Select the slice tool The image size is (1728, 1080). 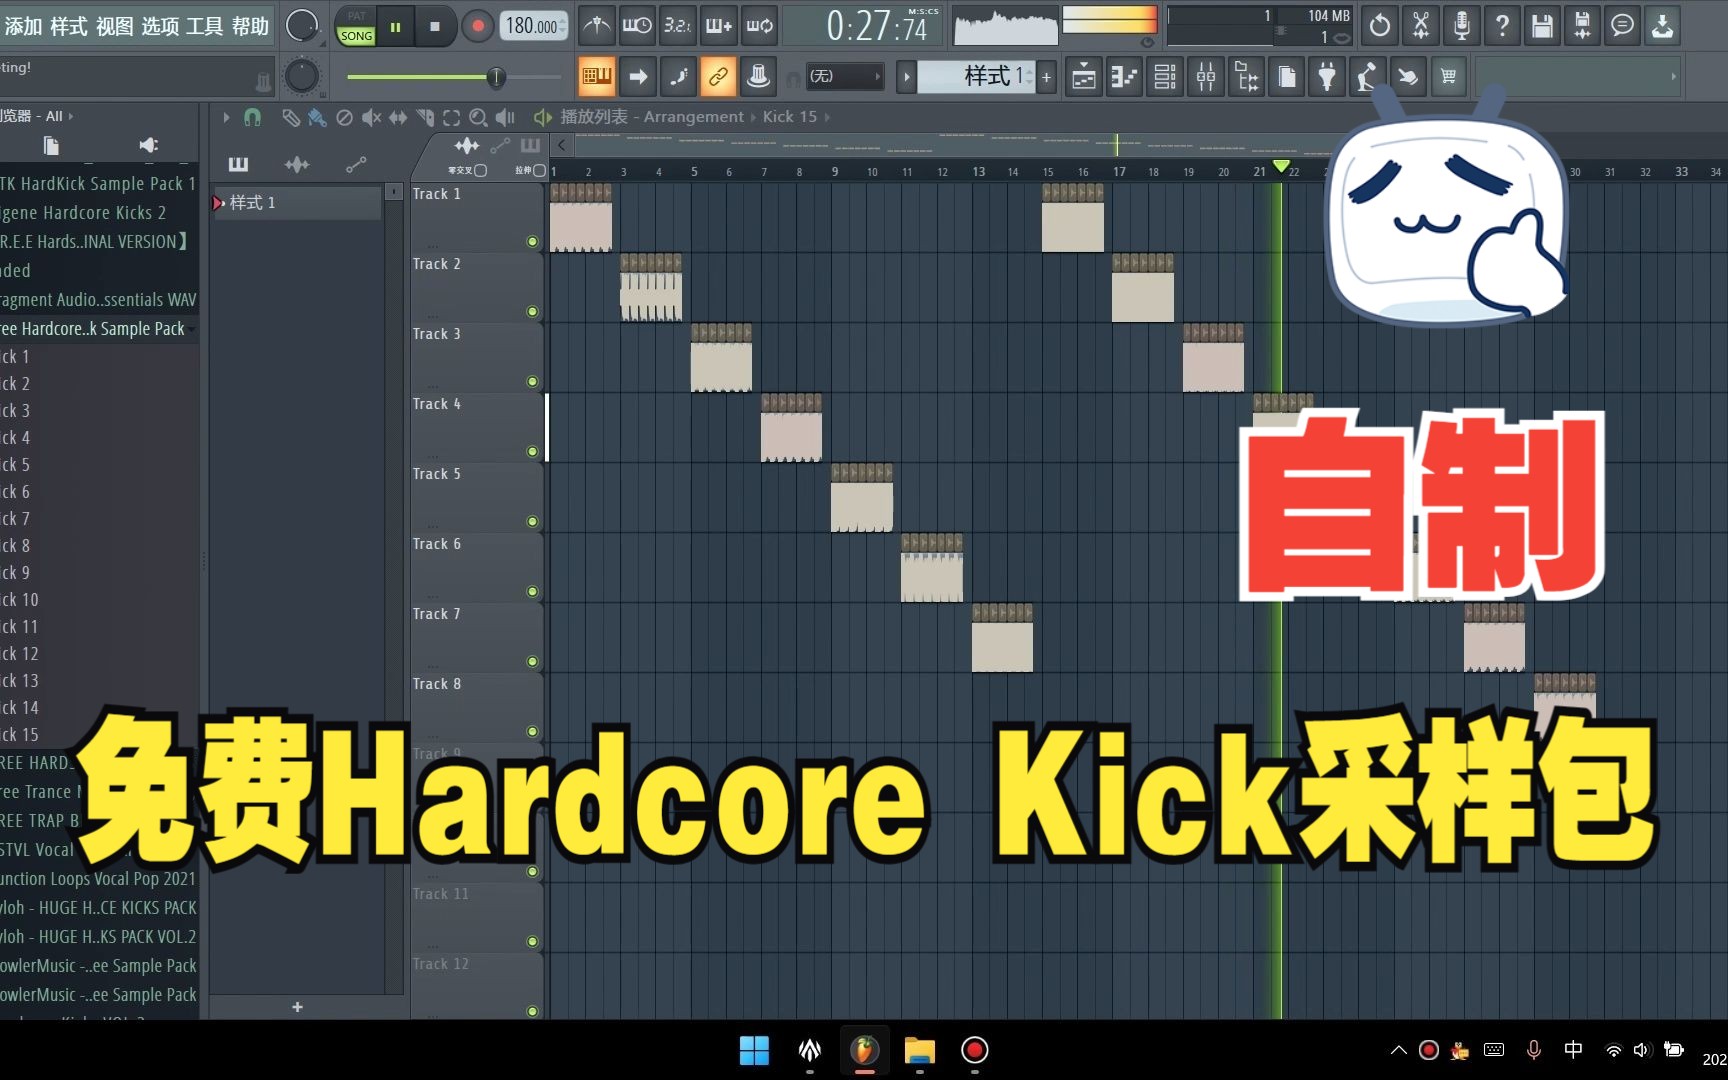point(425,117)
